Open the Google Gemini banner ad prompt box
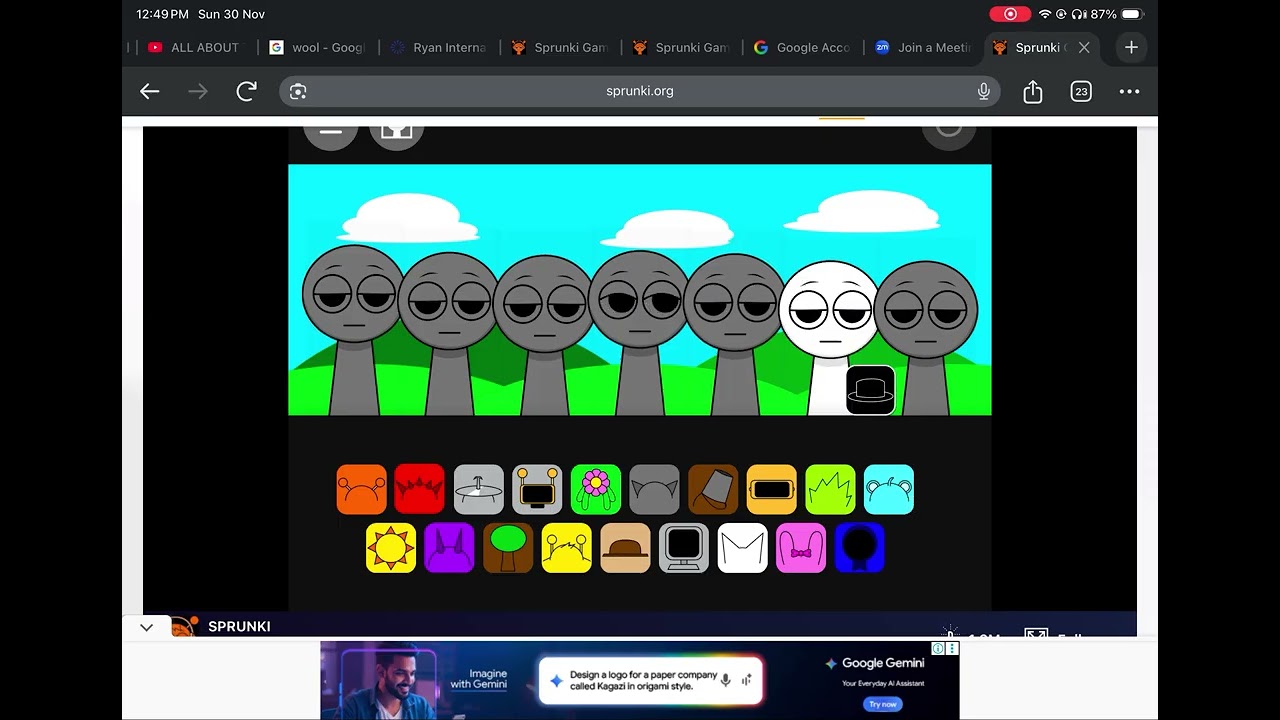Viewport: 1280px width, 720px height. pyautogui.click(x=650, y=680)
